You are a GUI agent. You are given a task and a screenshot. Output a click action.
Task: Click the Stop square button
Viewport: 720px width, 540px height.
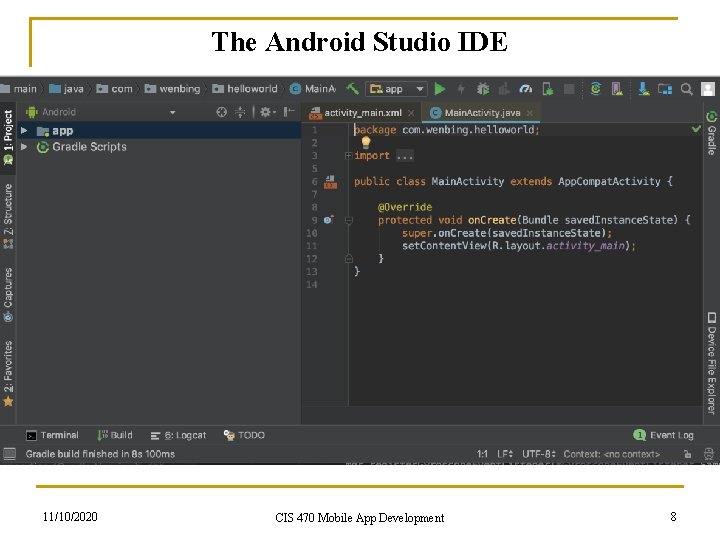(569, 89)
